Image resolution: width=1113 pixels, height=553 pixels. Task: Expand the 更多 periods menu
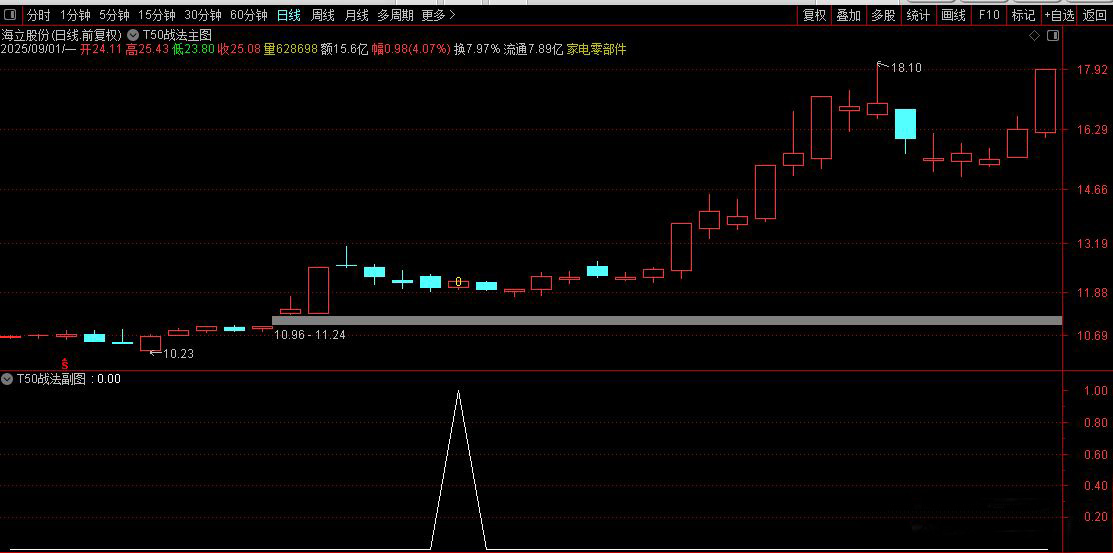click(x=439, y=15)
